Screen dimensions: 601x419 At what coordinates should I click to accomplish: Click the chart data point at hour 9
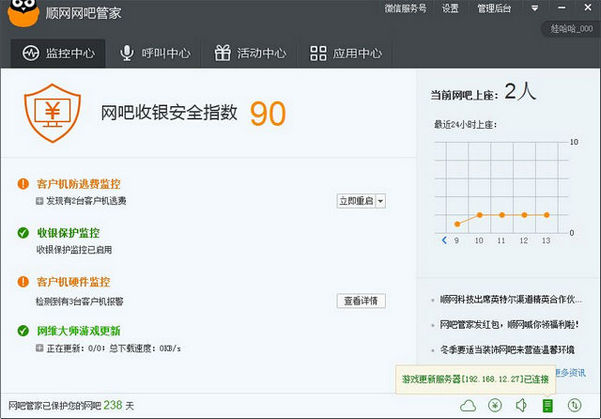pyautogui.click(x=457, y=224)
